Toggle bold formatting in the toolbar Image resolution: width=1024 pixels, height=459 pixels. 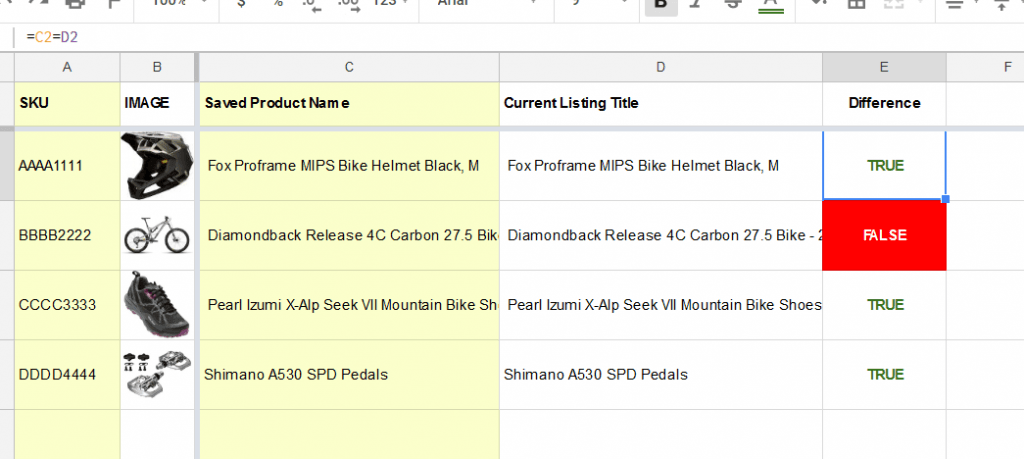pos(660,5)
